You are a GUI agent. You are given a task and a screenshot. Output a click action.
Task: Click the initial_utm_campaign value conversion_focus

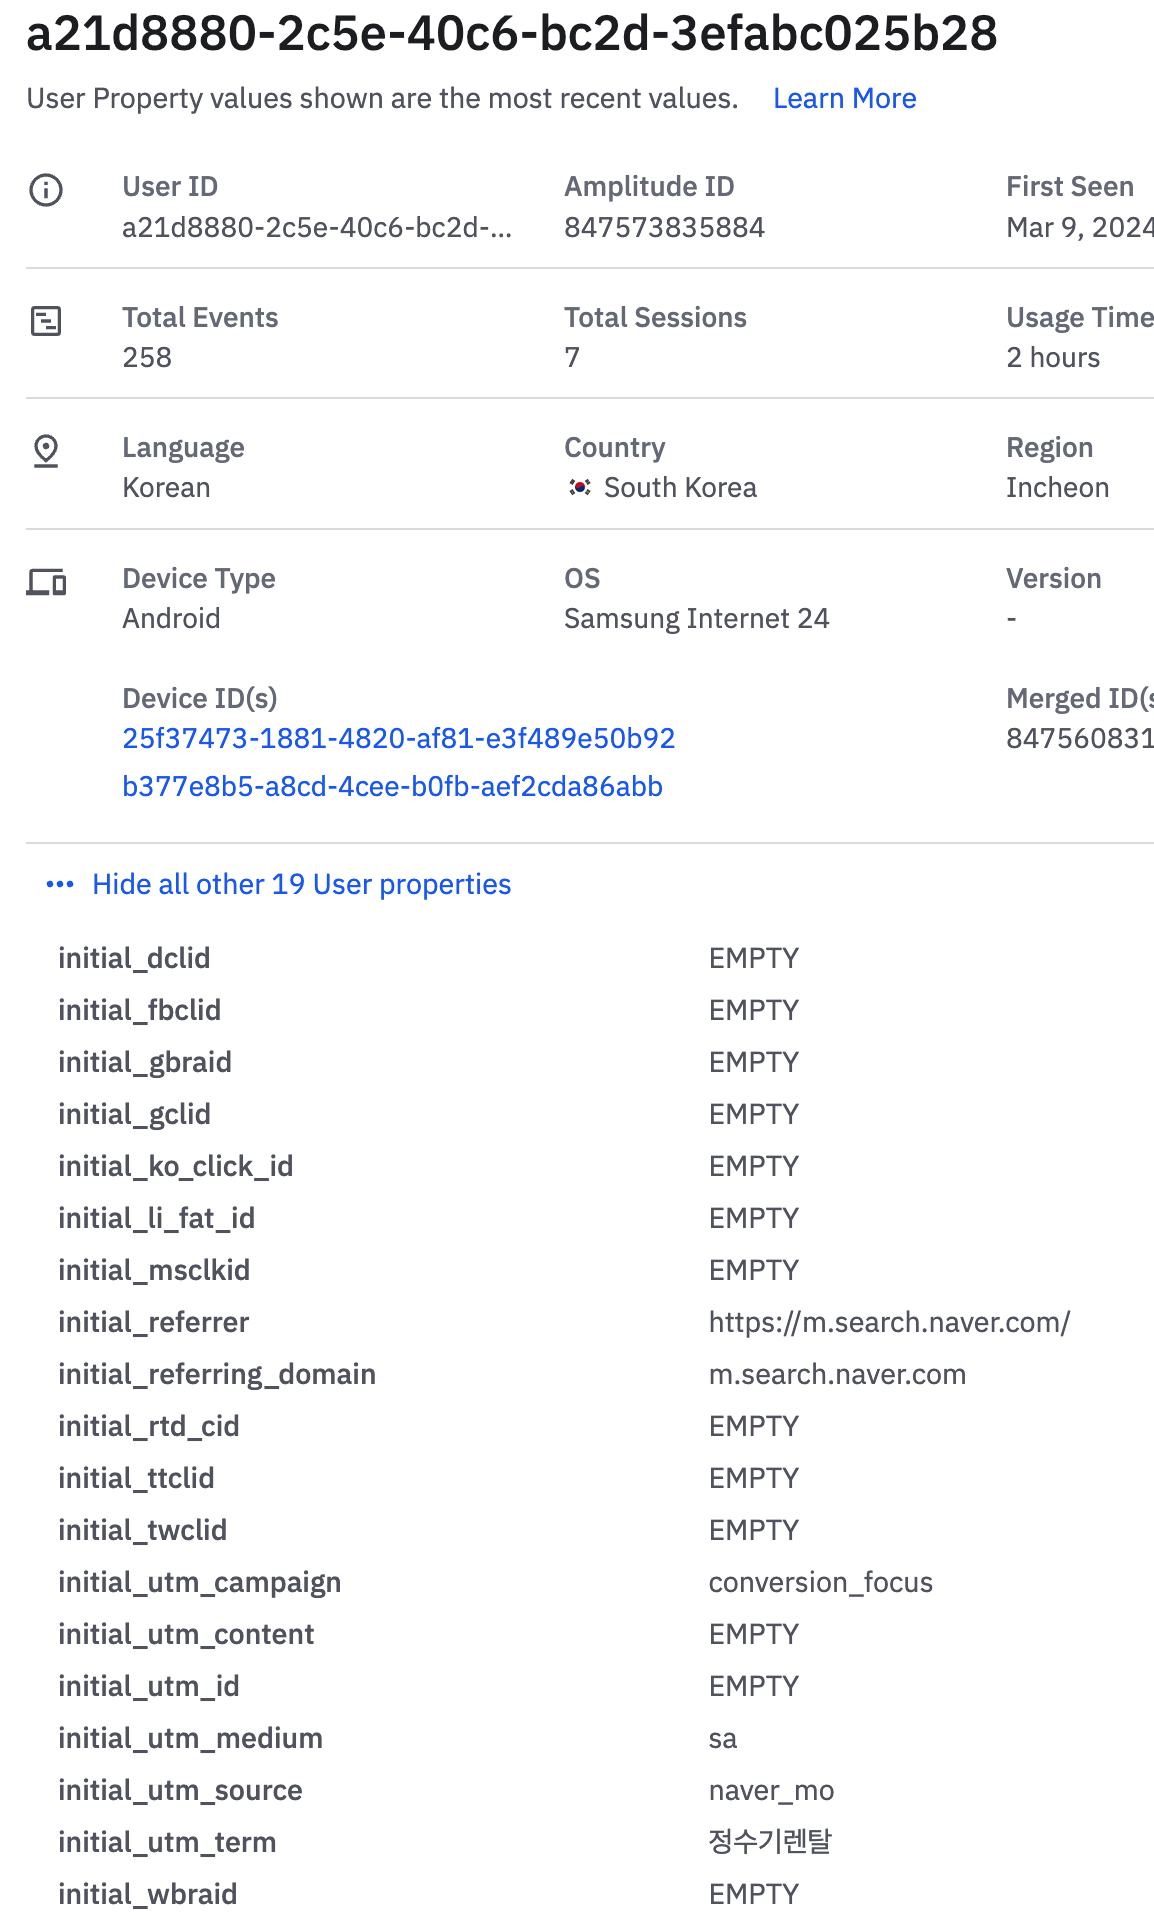pyautogui.click(x=820, y=1583)
